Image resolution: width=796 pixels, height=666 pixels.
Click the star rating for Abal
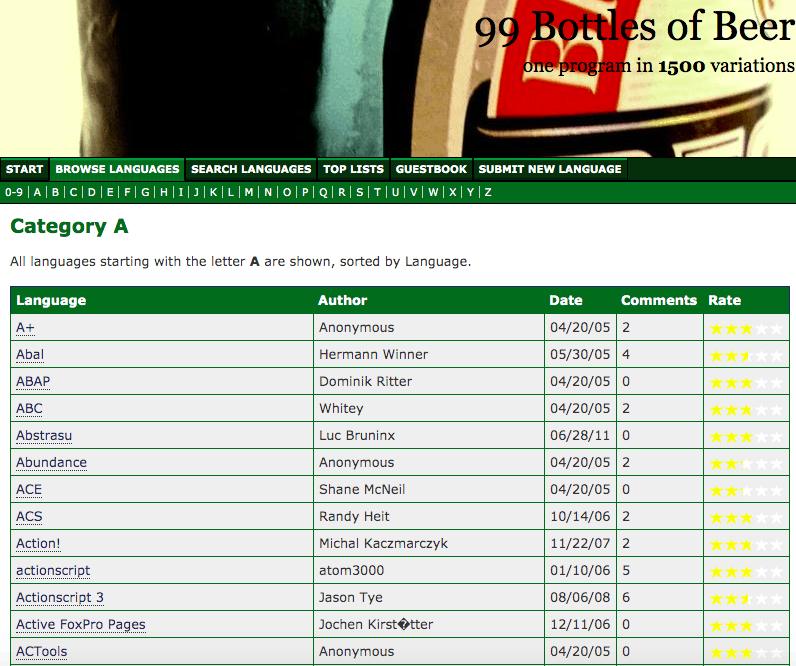point(746,355)
